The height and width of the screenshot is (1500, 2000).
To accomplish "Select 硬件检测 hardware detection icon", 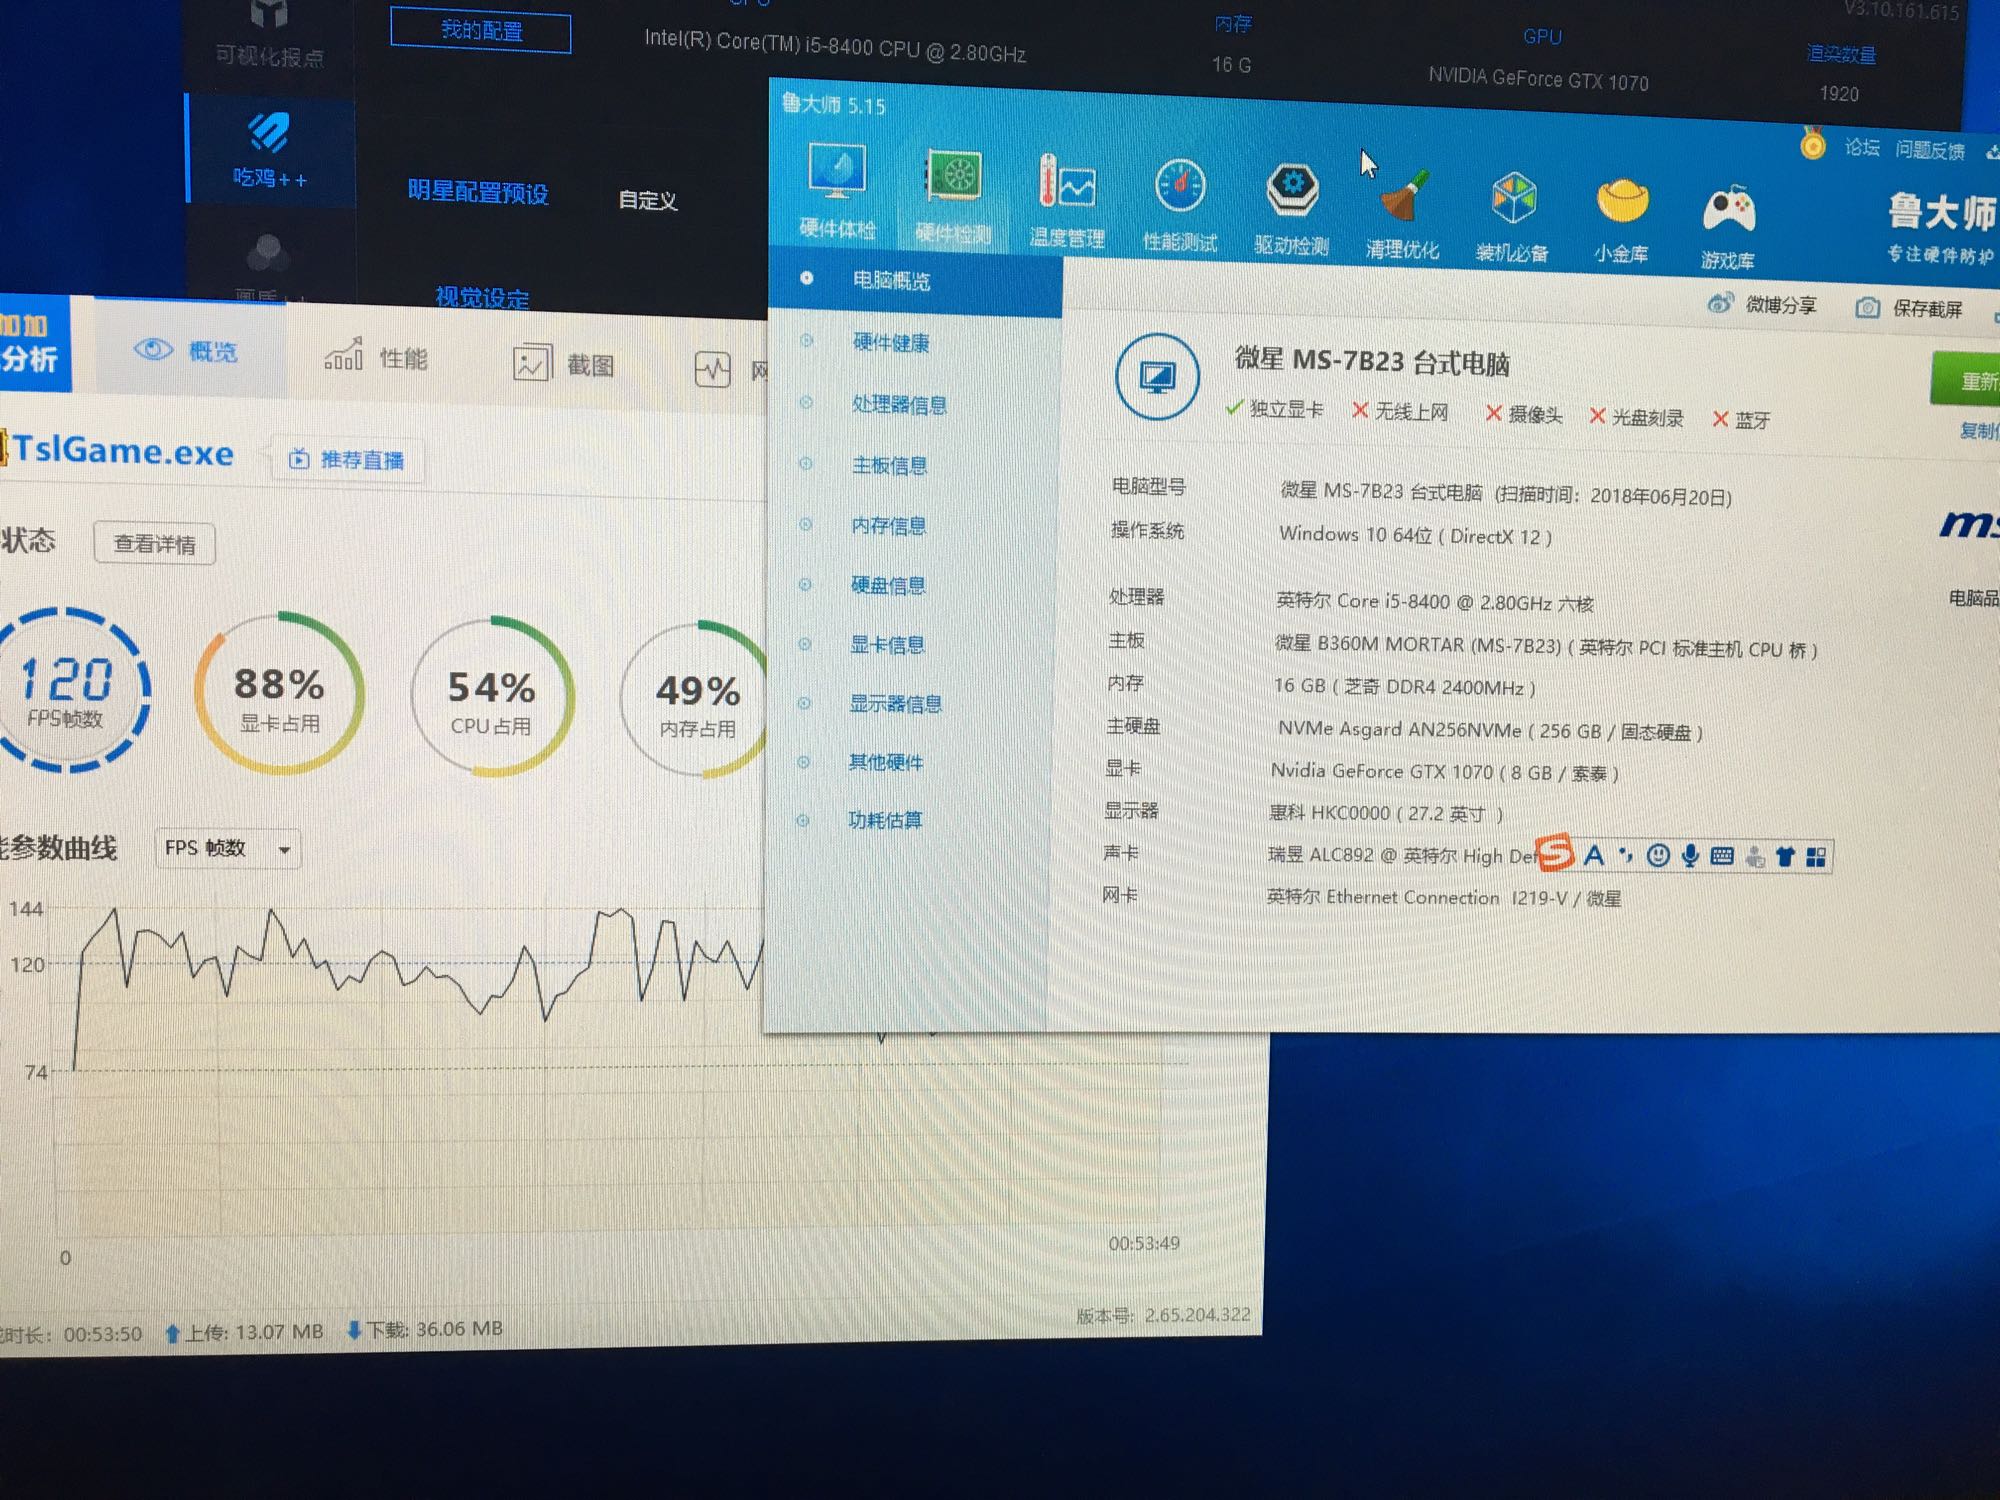I will 953,196.
